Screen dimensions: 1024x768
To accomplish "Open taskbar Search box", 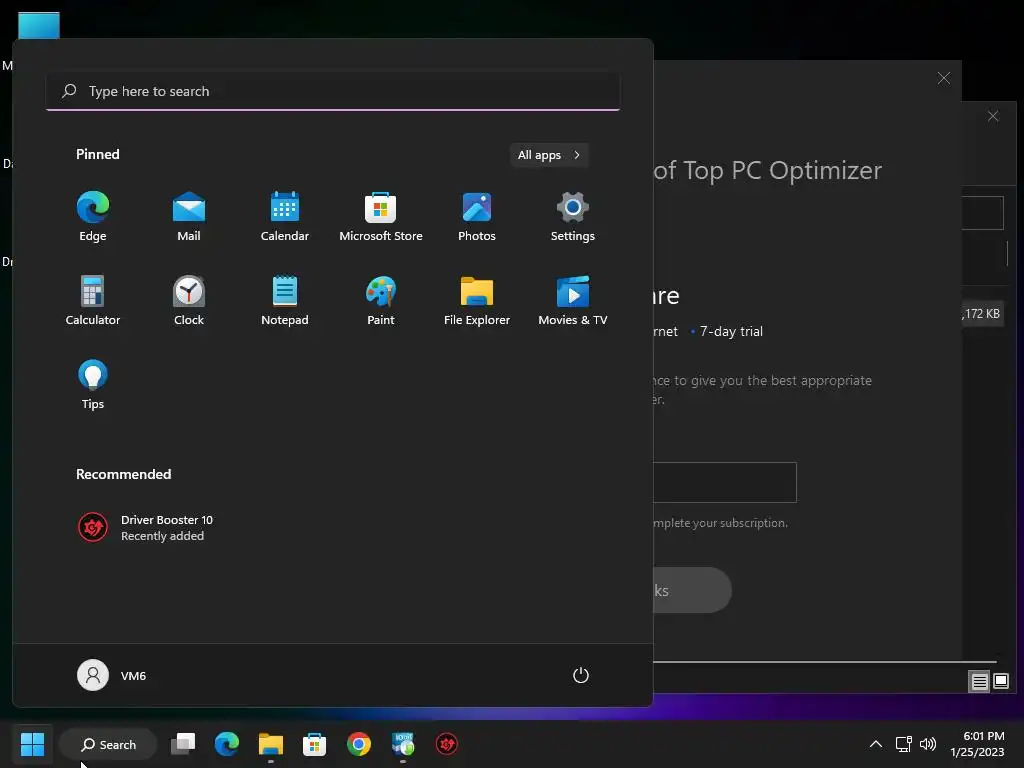I will 108,744.
